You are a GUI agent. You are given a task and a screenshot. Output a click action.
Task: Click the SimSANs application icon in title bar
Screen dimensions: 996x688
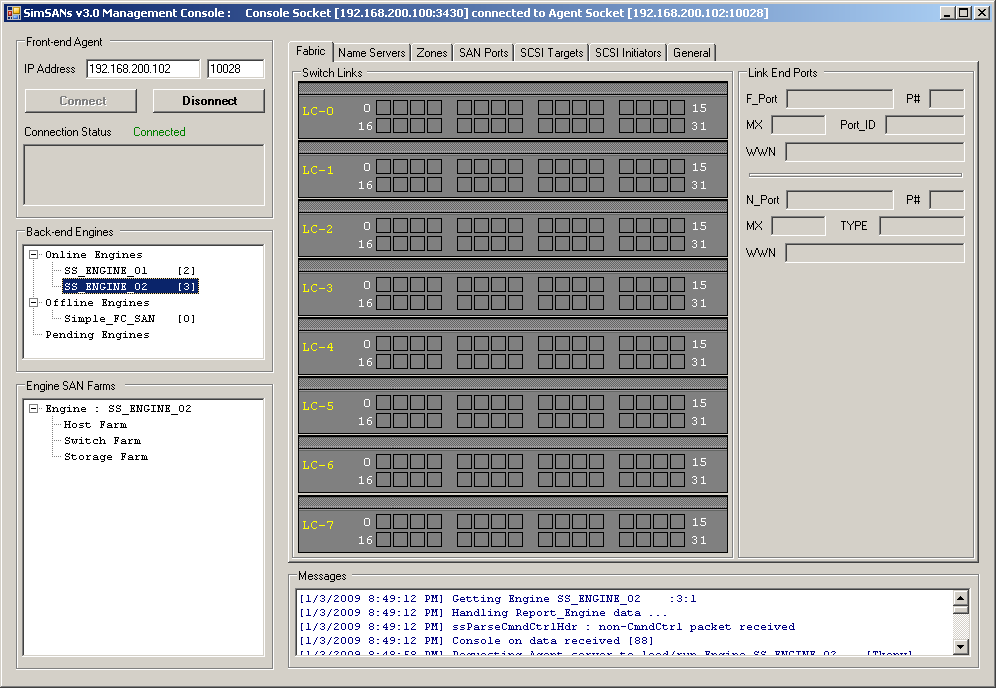(13, 13)
